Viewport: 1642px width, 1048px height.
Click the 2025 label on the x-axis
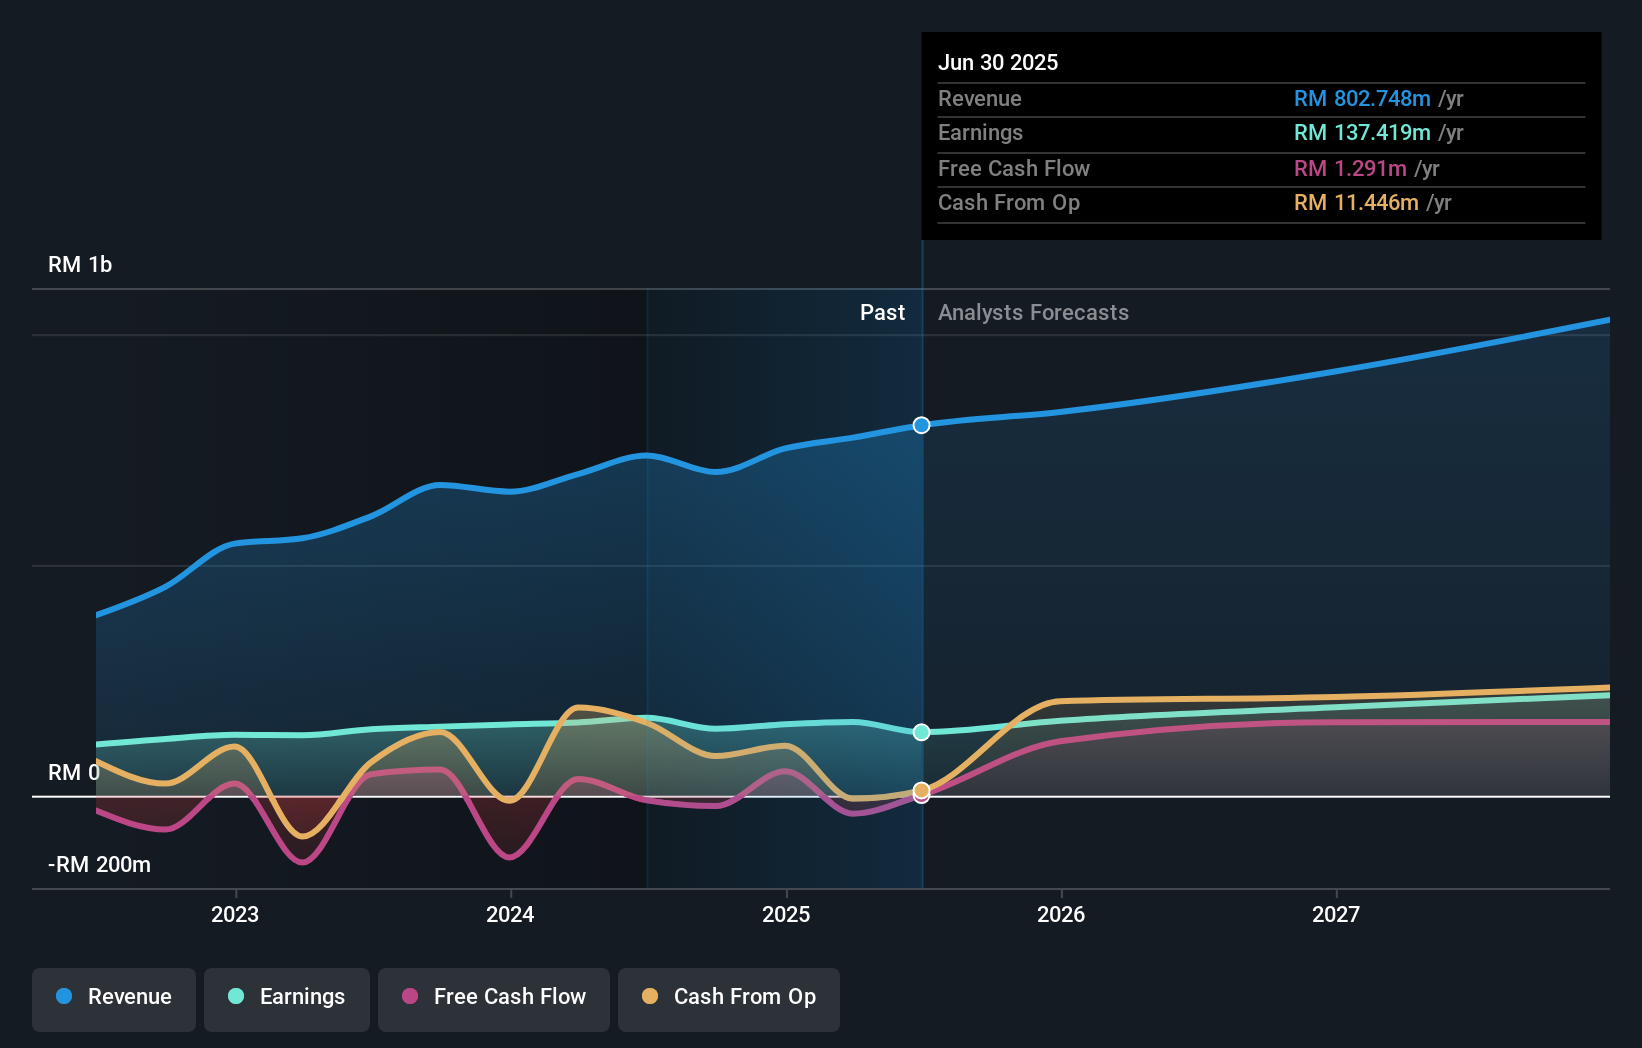(786, 913)
